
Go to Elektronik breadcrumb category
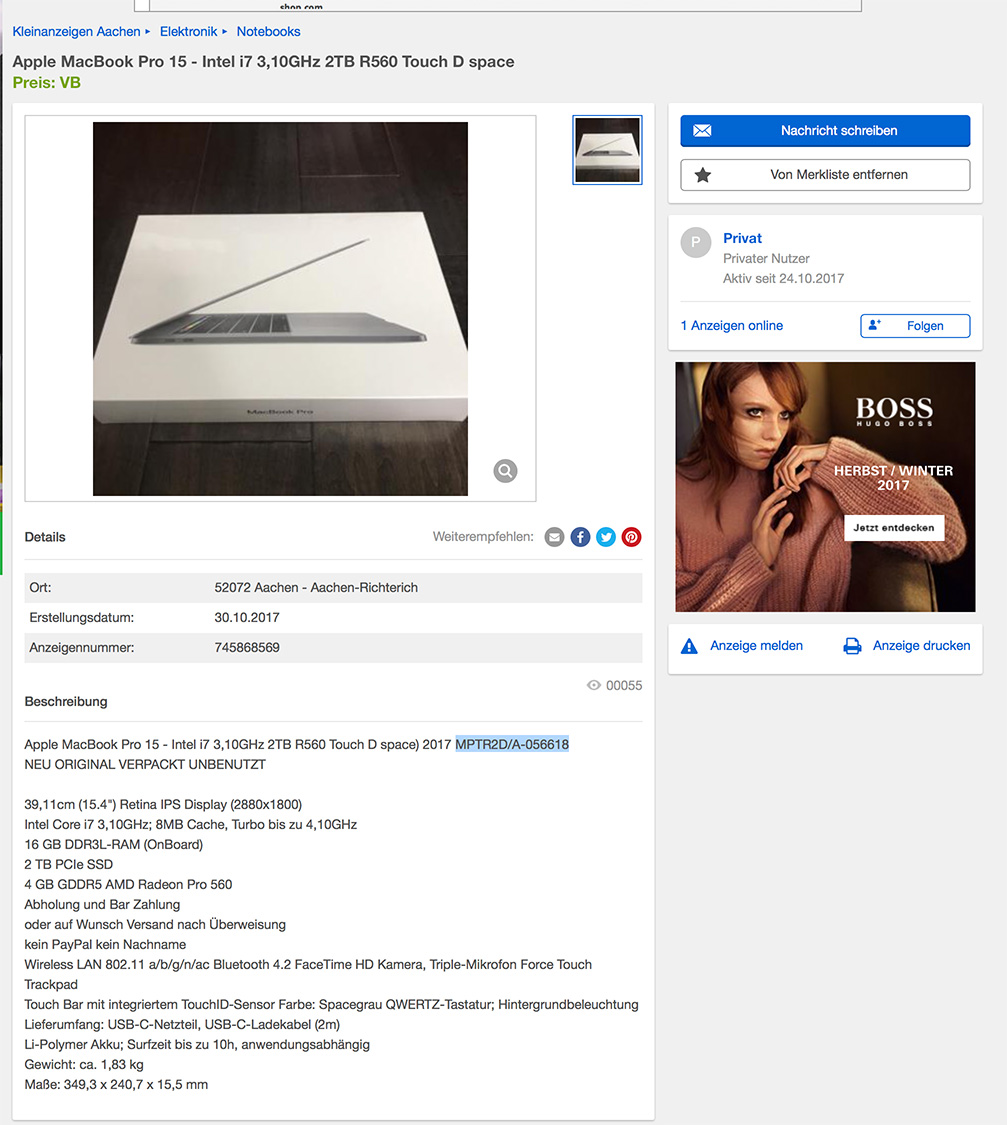click(189, 32)
